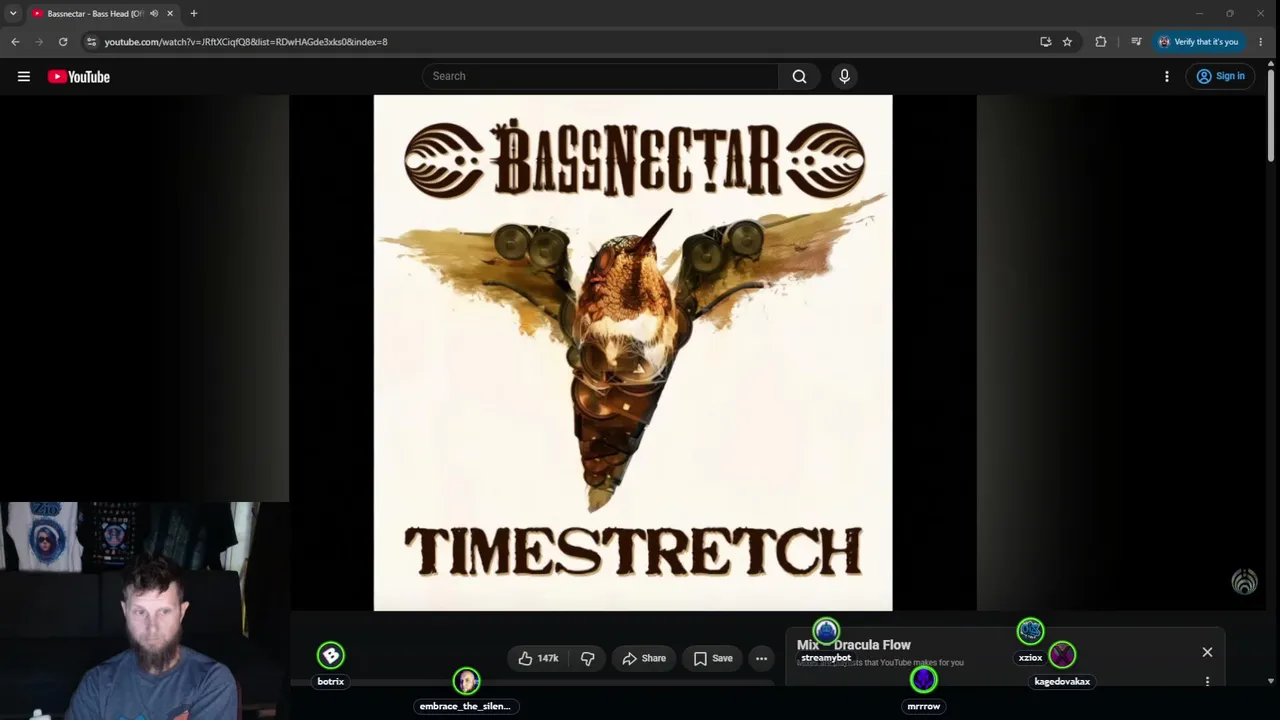Click the streamybot avatar
1280x720 pixels.
point(826,631)
